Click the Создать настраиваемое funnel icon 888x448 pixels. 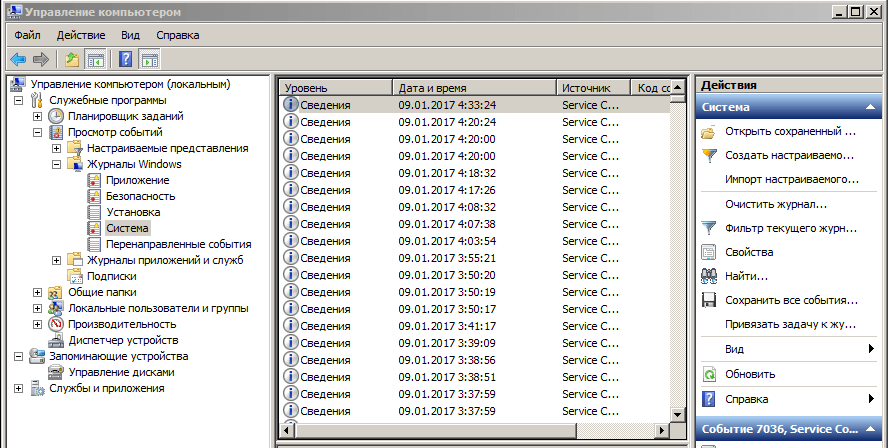[709, 156]
